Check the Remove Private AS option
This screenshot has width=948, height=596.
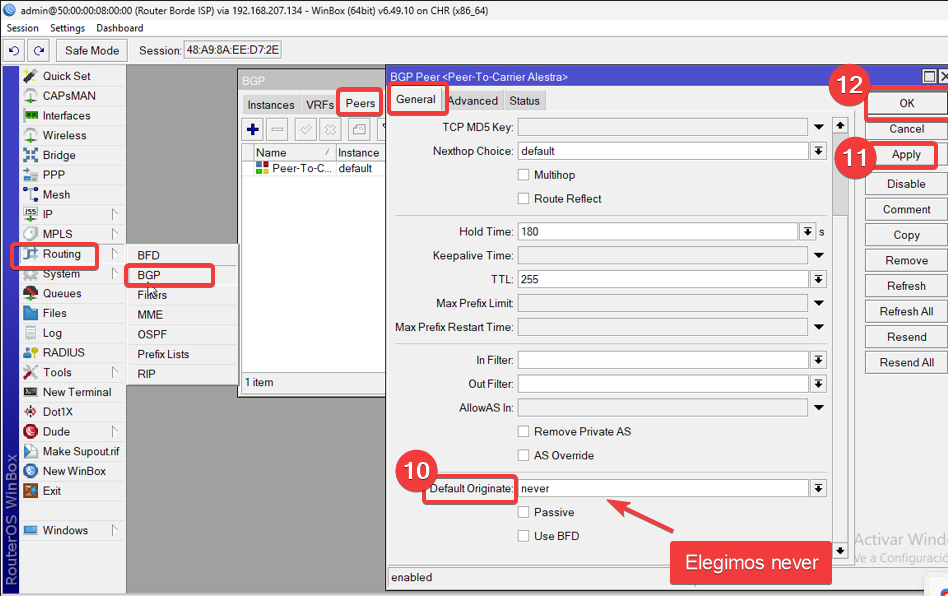pos(523,432)
